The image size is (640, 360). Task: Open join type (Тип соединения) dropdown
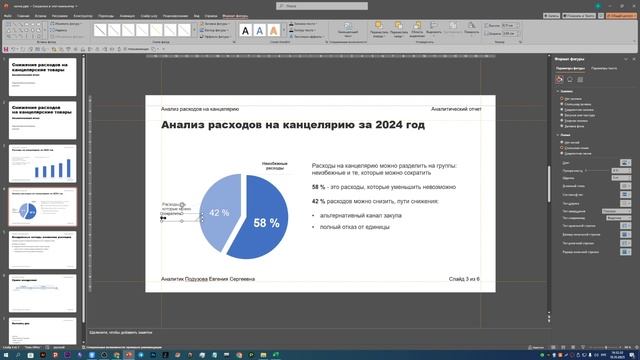click(618, 218)
